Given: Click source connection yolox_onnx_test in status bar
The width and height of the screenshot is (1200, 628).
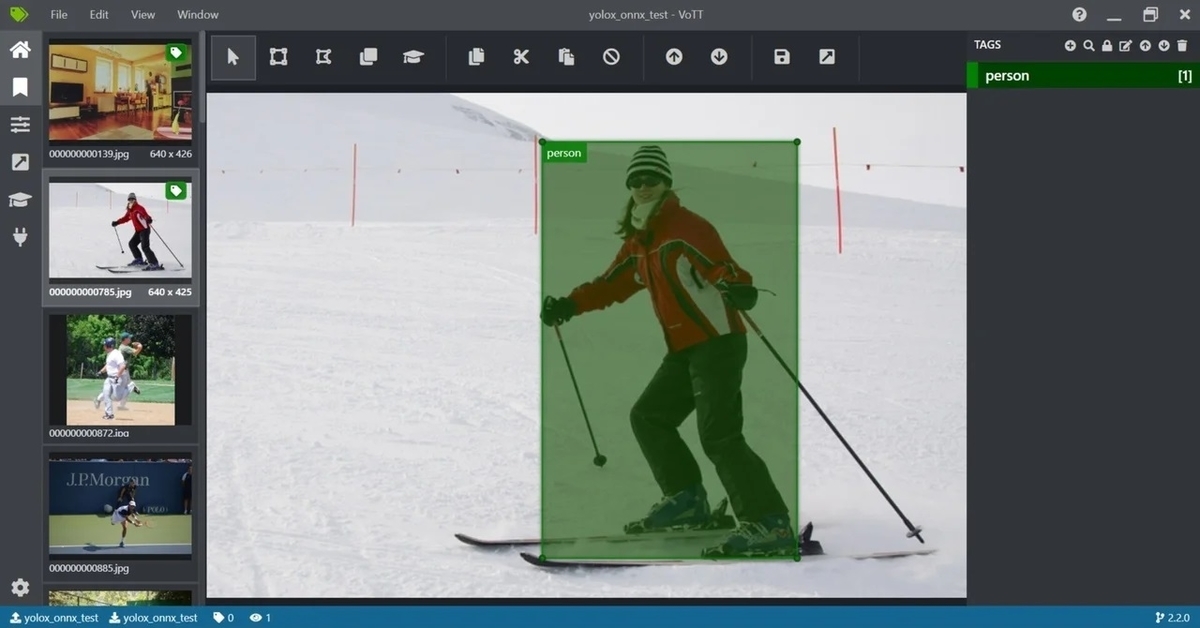Looking at the screenshot, I should [54, 618].
